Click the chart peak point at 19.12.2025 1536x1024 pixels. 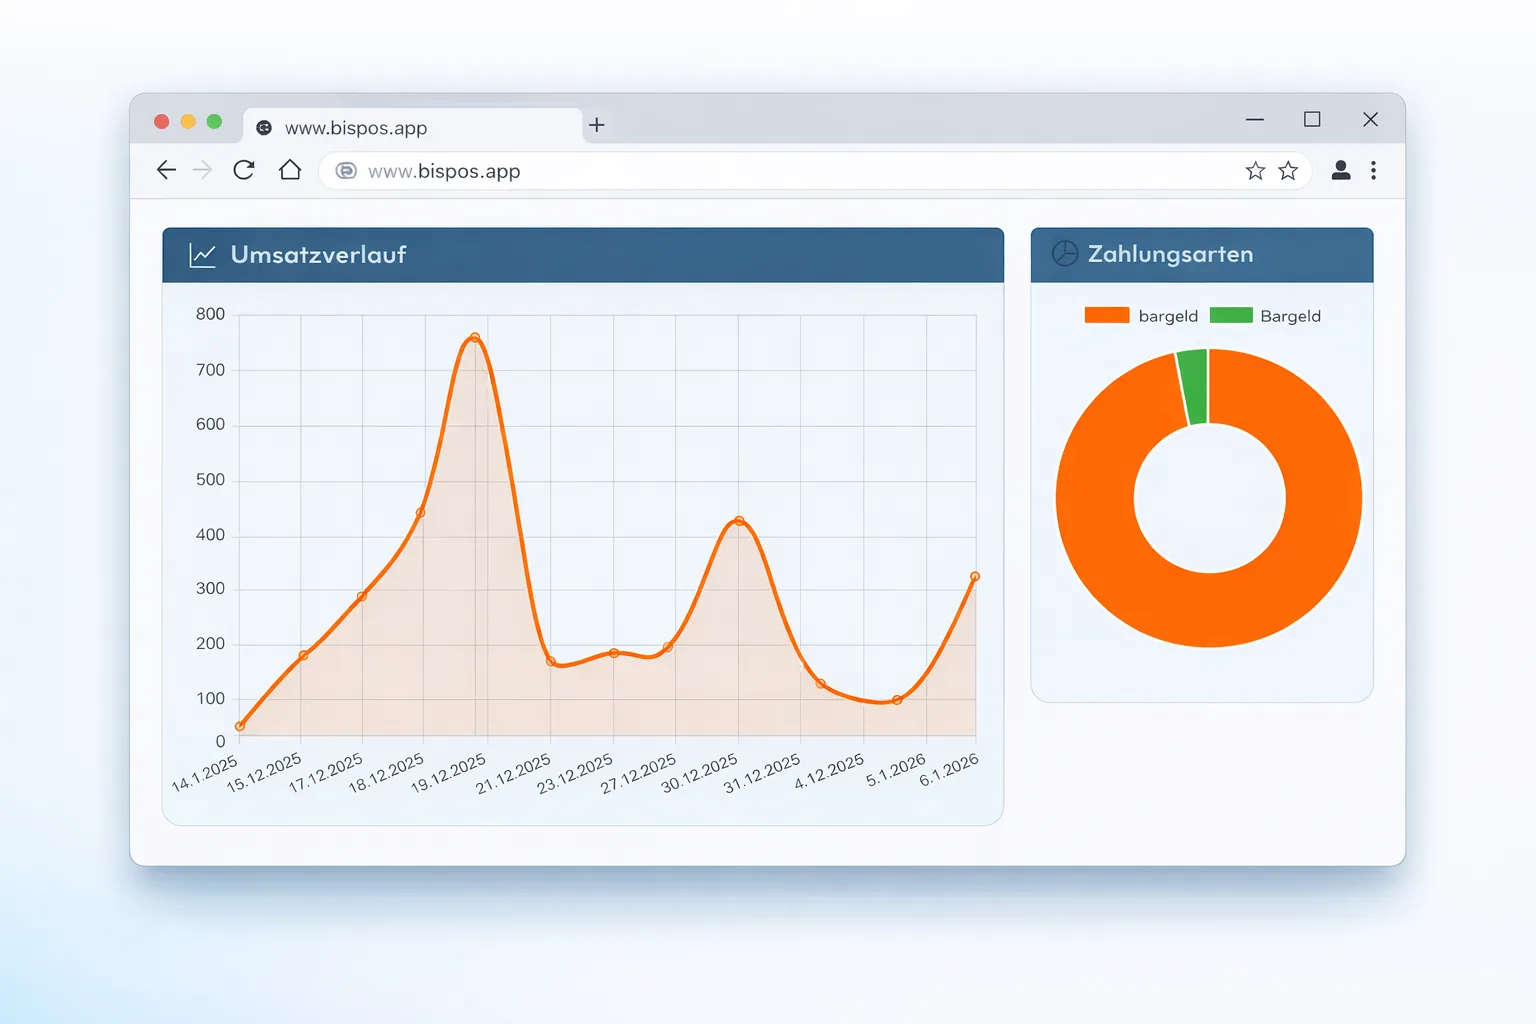click(x=475, y=338)
